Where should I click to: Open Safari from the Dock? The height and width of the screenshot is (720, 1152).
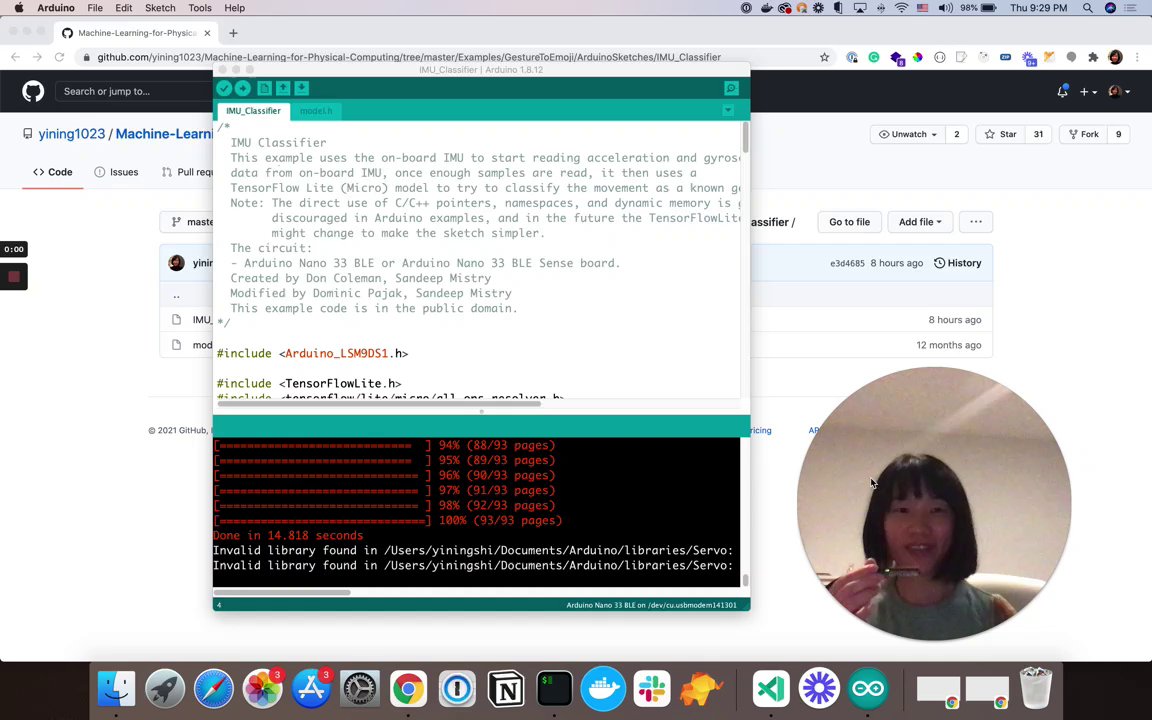pyautogui.click(x=213, y=688)
